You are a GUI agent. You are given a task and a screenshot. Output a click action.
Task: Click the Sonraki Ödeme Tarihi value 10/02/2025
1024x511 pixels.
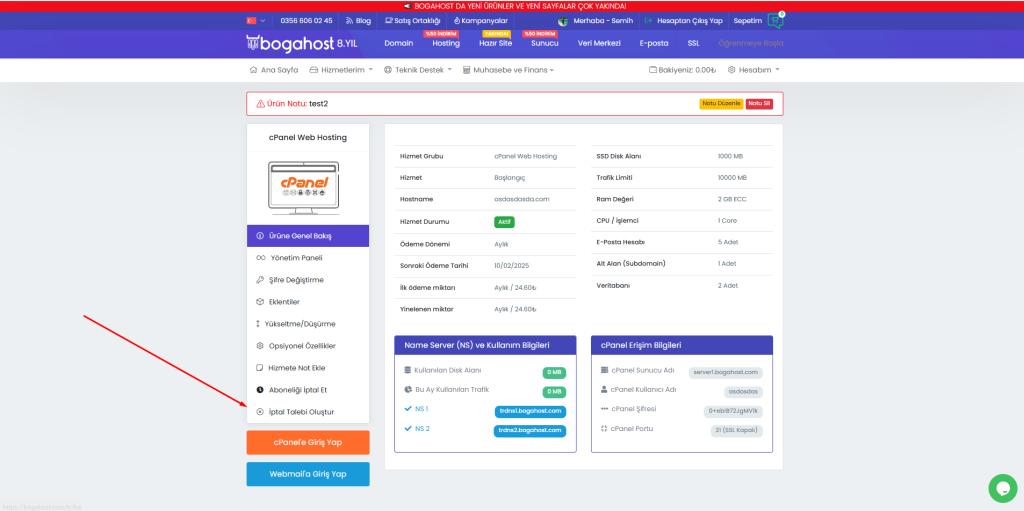click(x=511, y=266)
